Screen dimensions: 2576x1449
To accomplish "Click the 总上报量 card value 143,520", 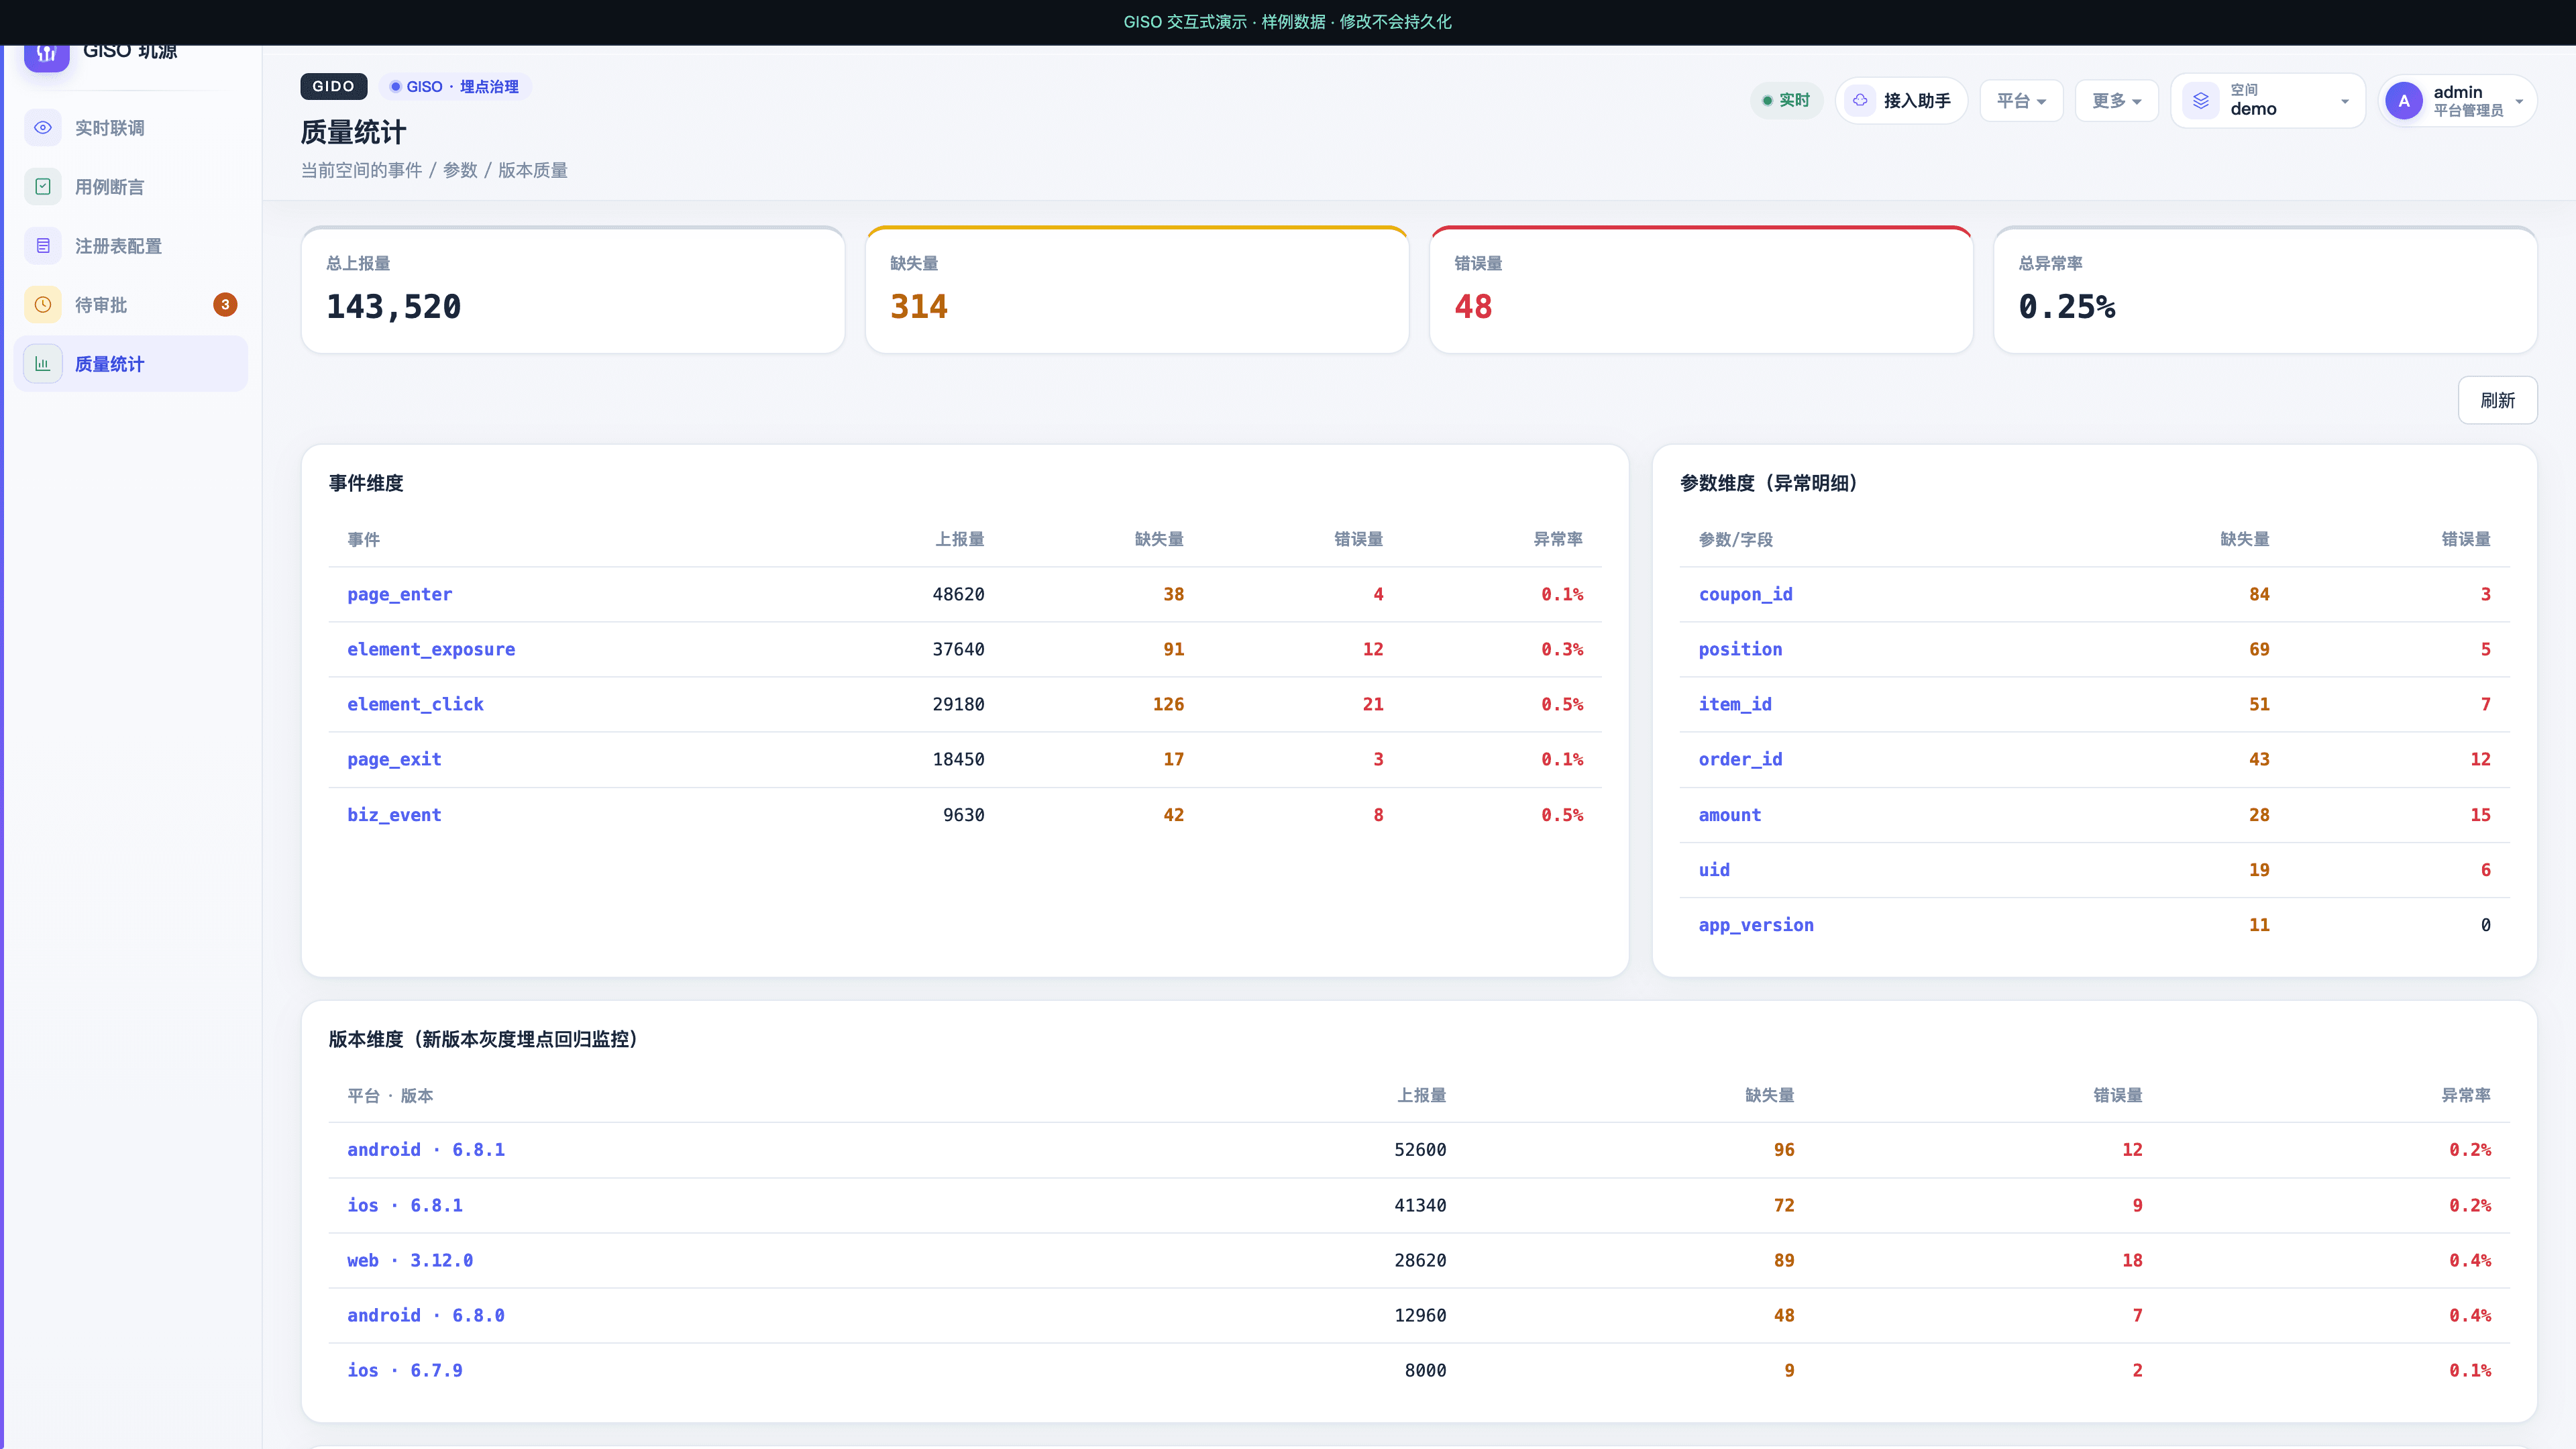I will (394, 306).
